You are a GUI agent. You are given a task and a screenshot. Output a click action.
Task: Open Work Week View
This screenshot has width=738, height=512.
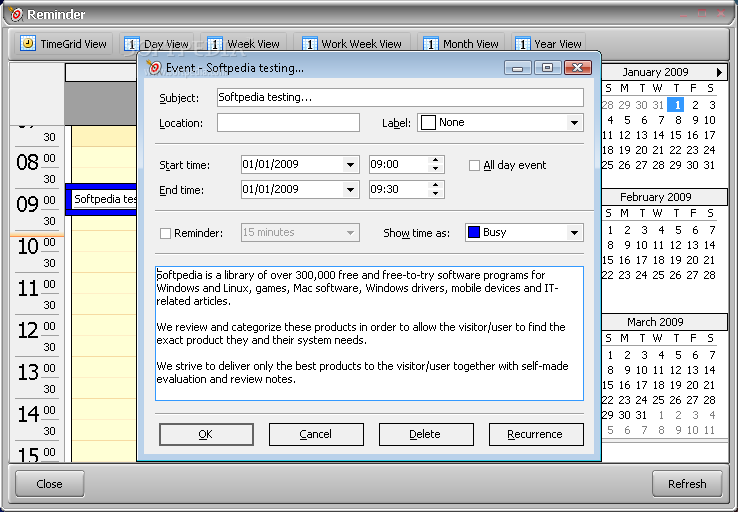click(352, 44)
